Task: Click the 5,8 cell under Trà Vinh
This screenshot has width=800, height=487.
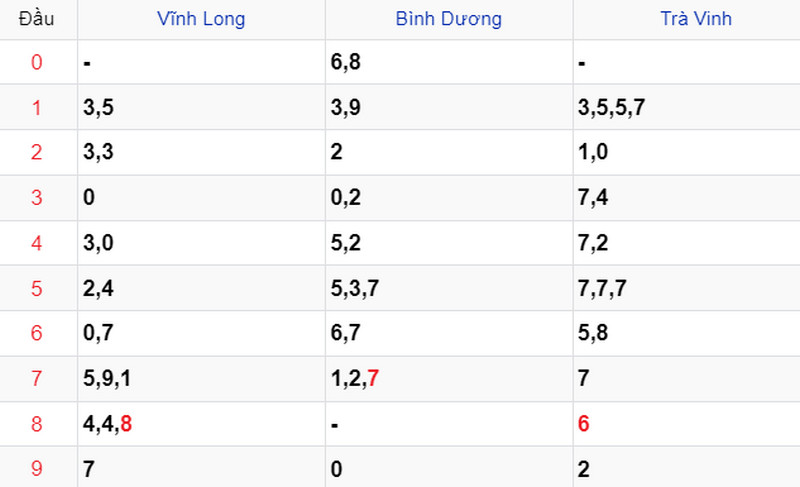Action: tap(686, 333)
